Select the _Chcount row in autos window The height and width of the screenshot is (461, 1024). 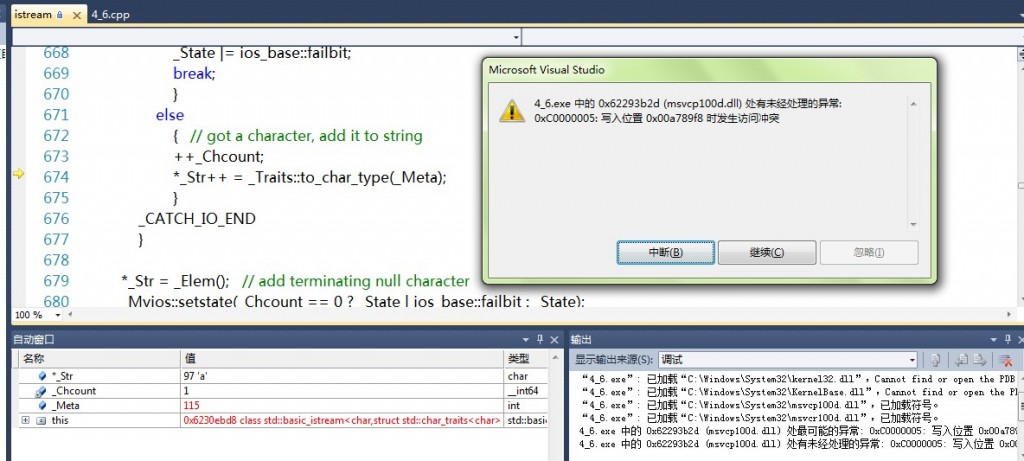pyautogui.click(x=281, y=391)
